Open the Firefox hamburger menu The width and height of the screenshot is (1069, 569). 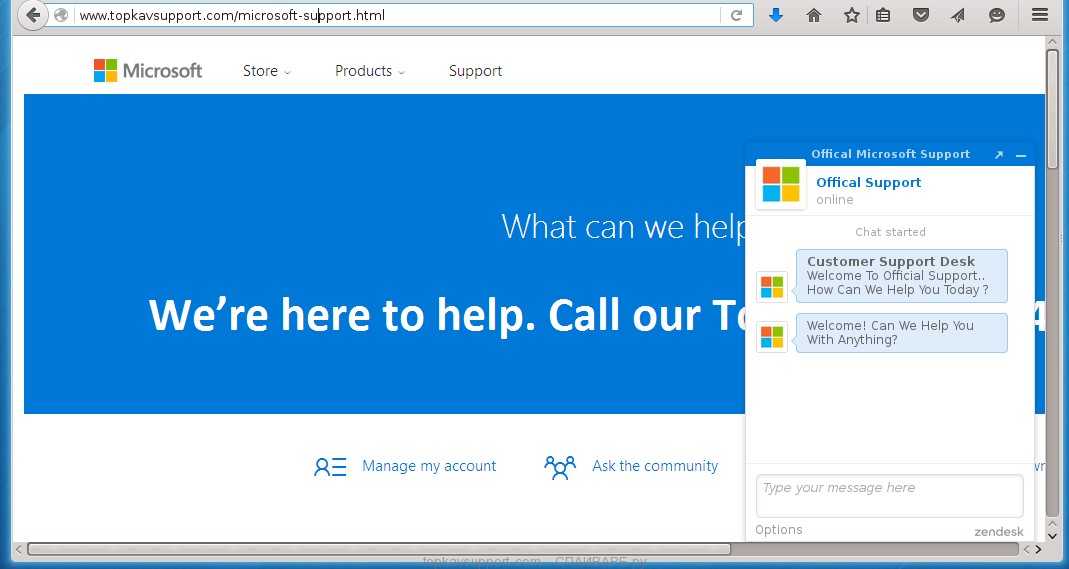click(1040, 15)
